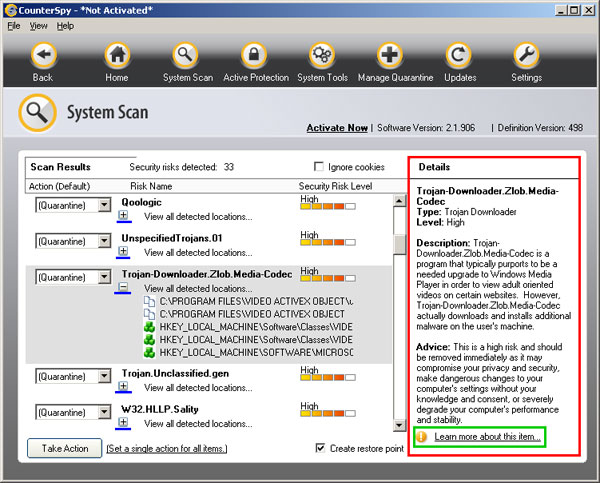Click View all detected locations under UnspecifiedTrojans.01

(x=198, y=253)
